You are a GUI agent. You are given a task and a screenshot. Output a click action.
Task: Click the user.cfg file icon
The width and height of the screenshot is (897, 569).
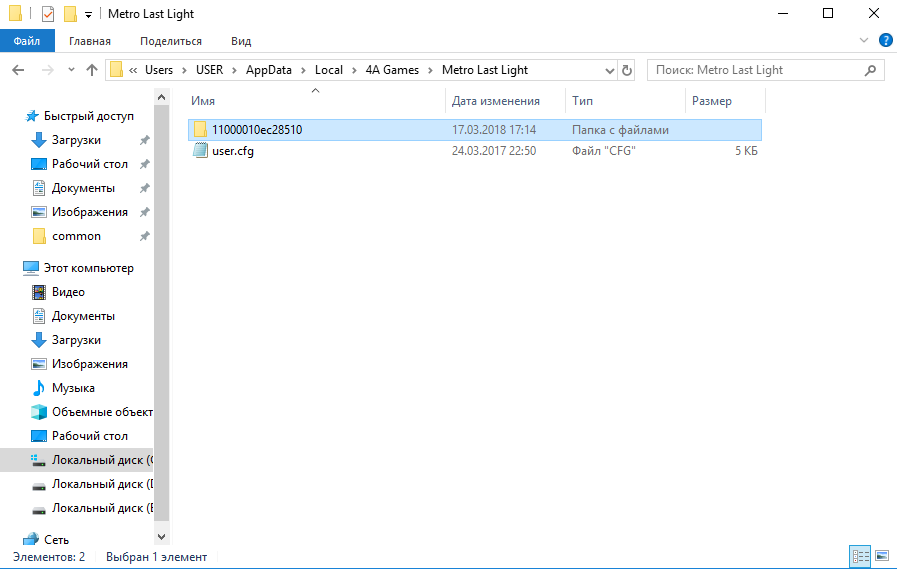[200, 151]
